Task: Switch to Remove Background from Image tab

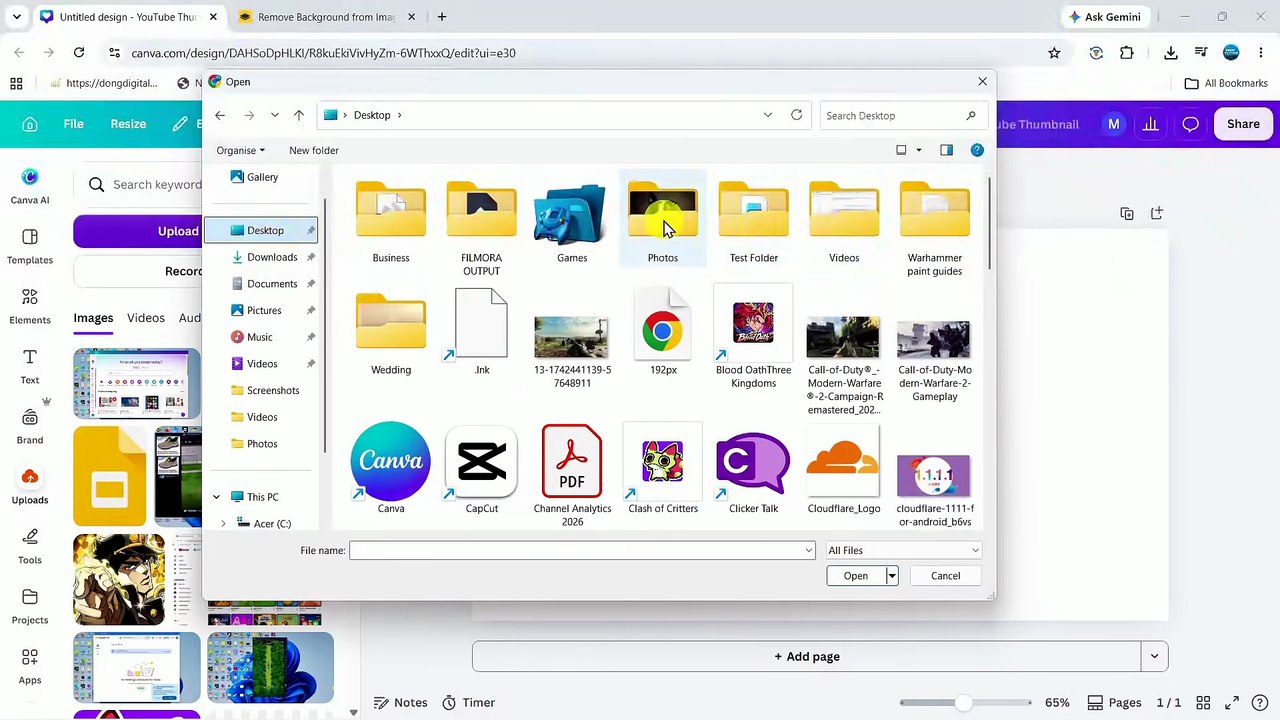Action: click(326, 17)
